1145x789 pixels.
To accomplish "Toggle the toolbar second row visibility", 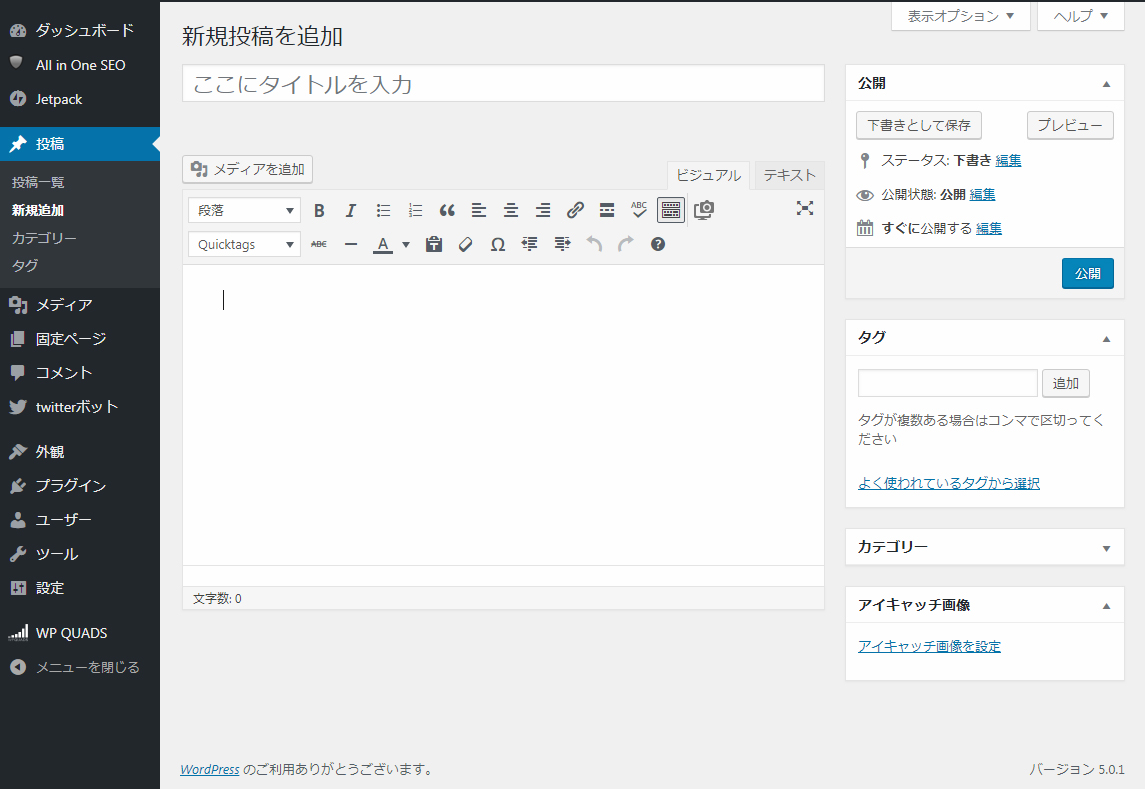I will tap(671, 210).
